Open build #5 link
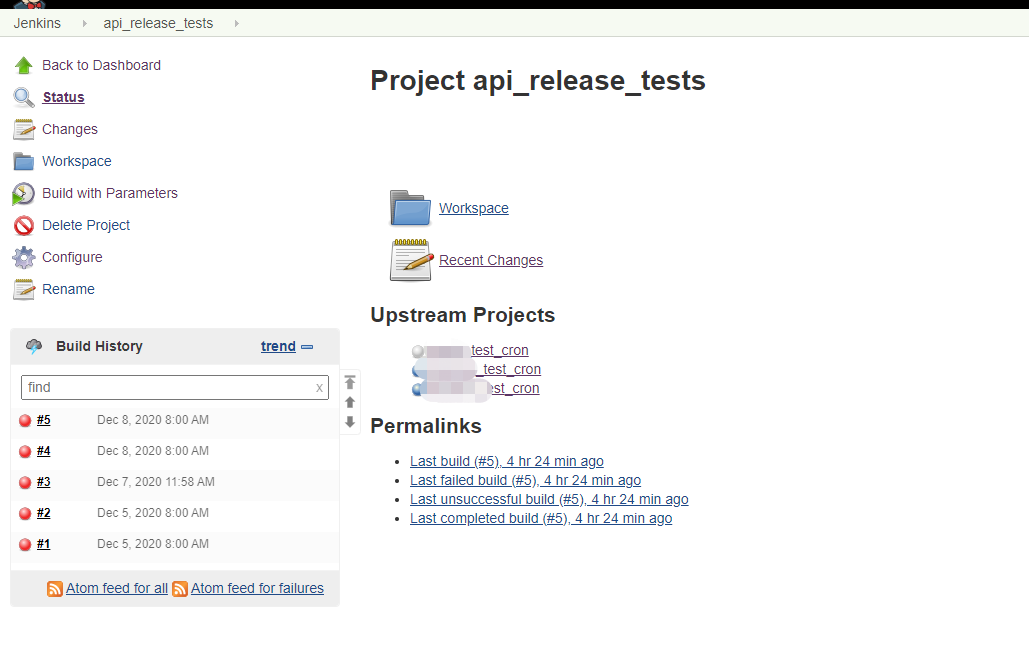Screen dimensions: 1029x659 pyautogui.click(x=43, y=420)
